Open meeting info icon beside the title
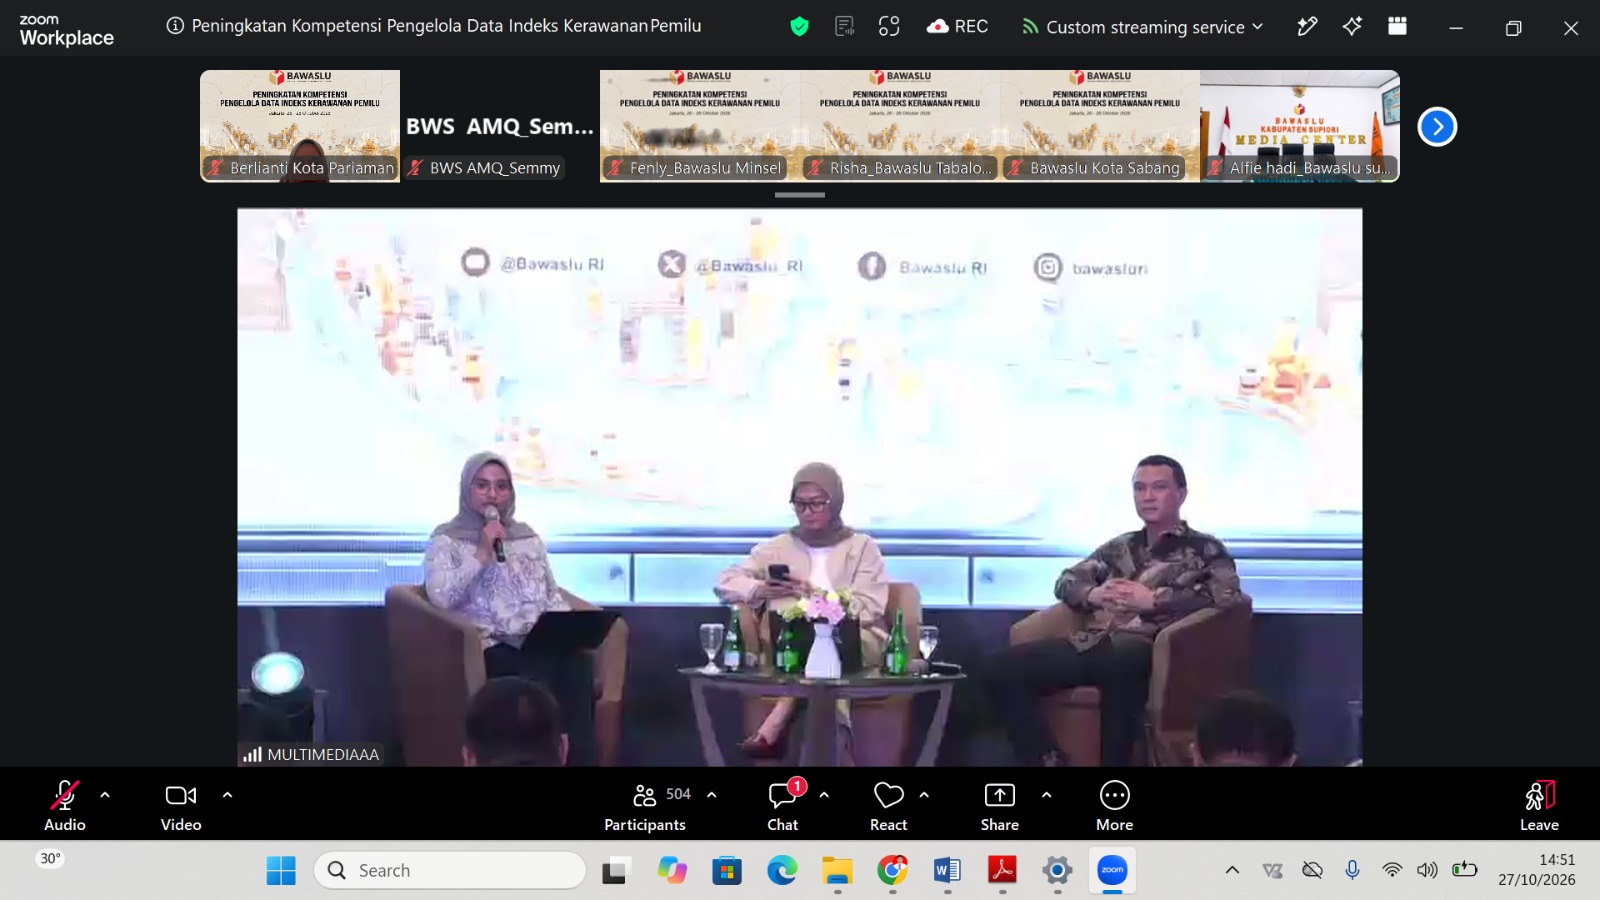 pos(175,26)
